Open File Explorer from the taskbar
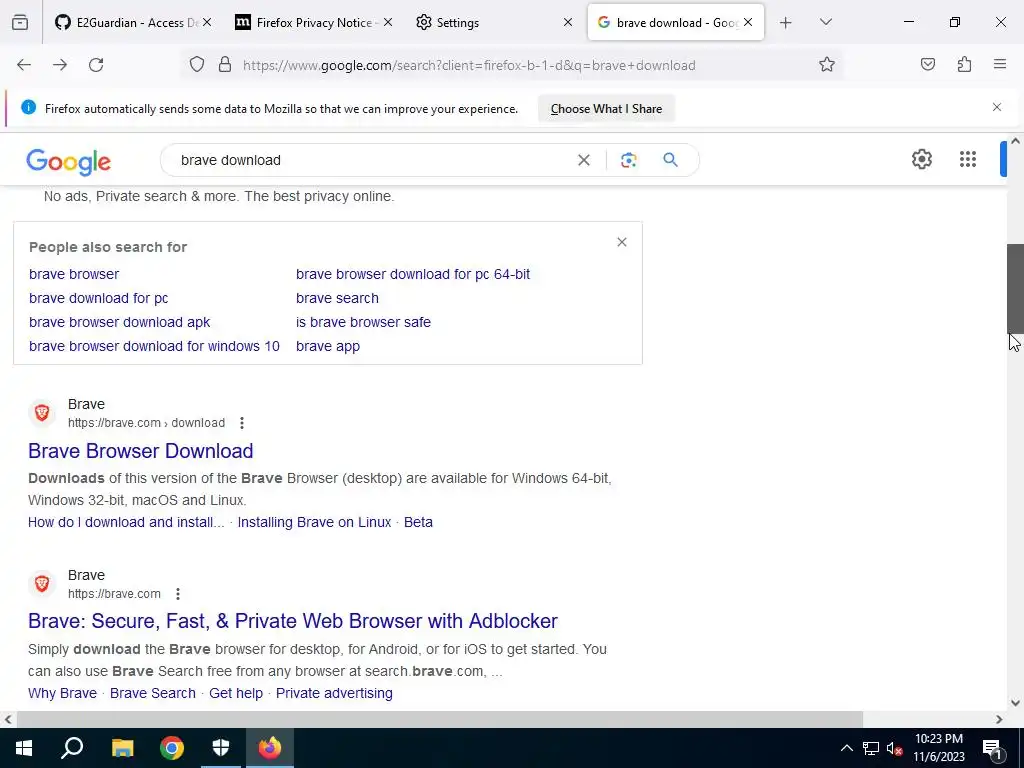Image resolution: width=1024 pixels, height=768 pixels. pos(122,748)
